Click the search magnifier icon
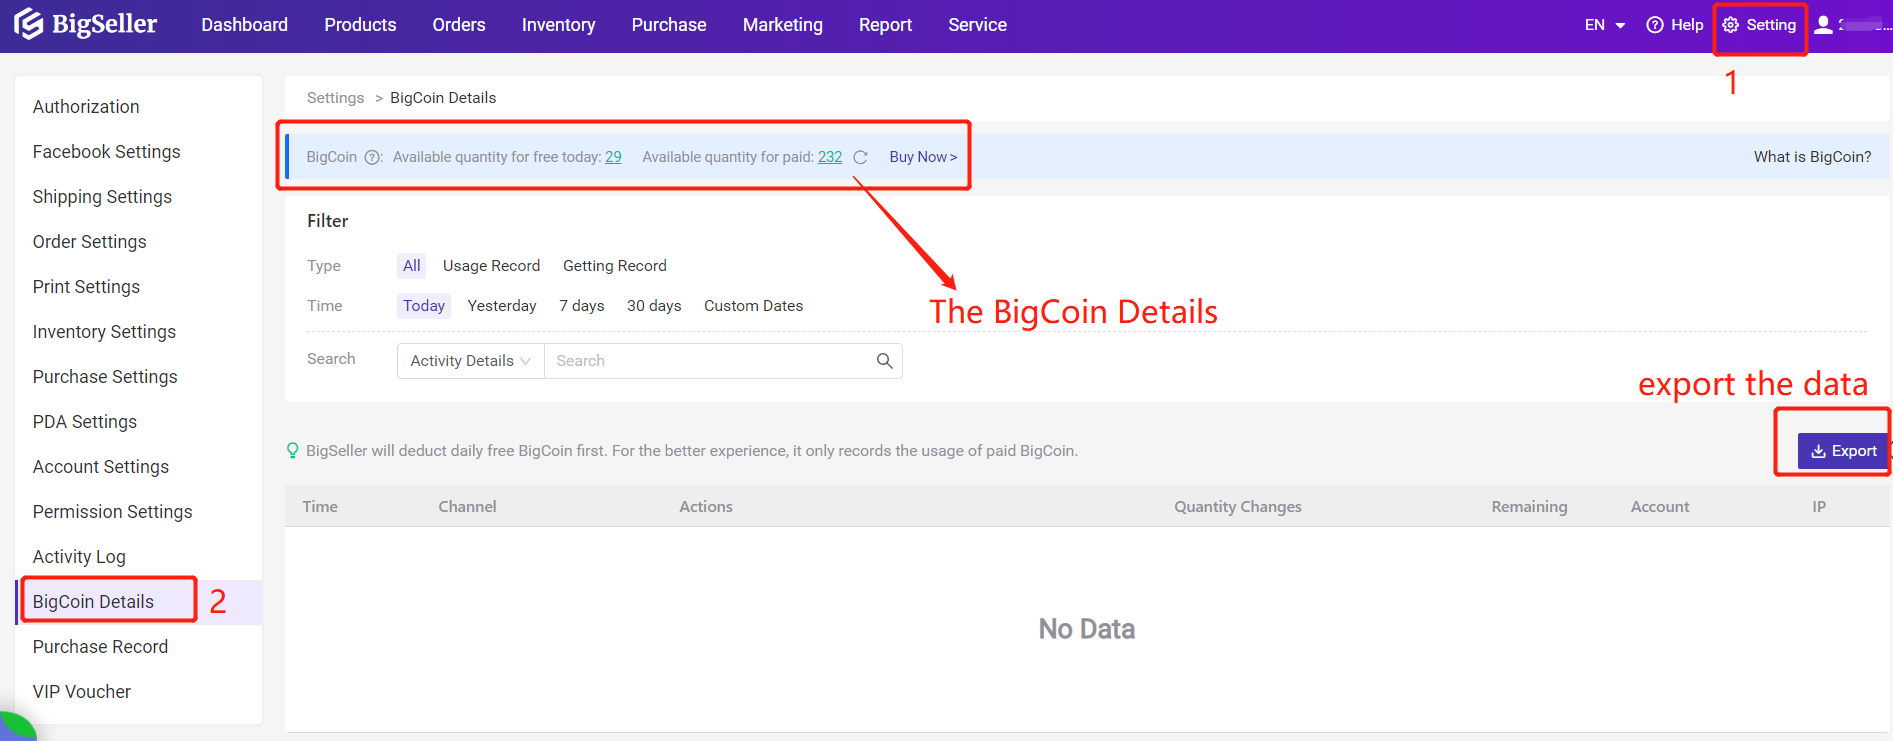Viewport: 1893px width, 741px height. 884,361
